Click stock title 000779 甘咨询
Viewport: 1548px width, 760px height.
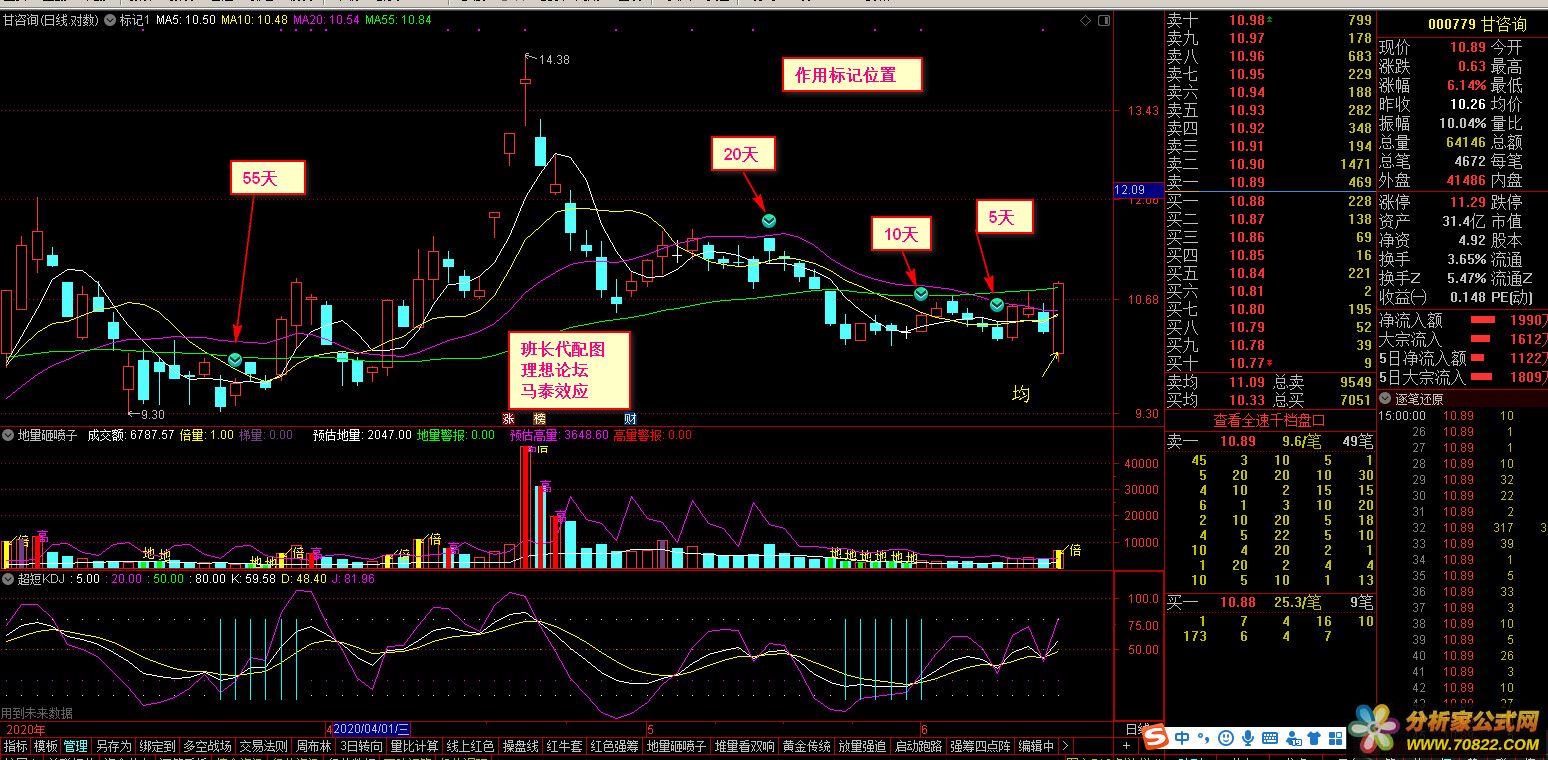tap(1477, 24)
